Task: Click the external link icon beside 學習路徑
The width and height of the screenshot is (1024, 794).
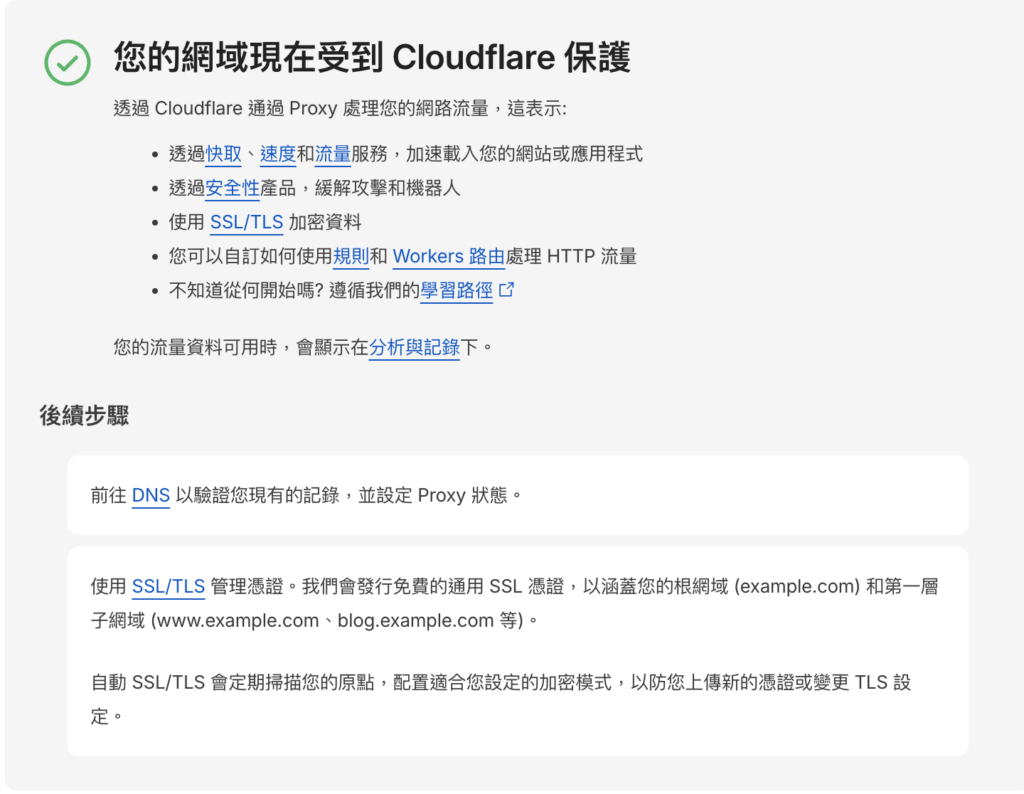Action: click(x=508, y=288)
